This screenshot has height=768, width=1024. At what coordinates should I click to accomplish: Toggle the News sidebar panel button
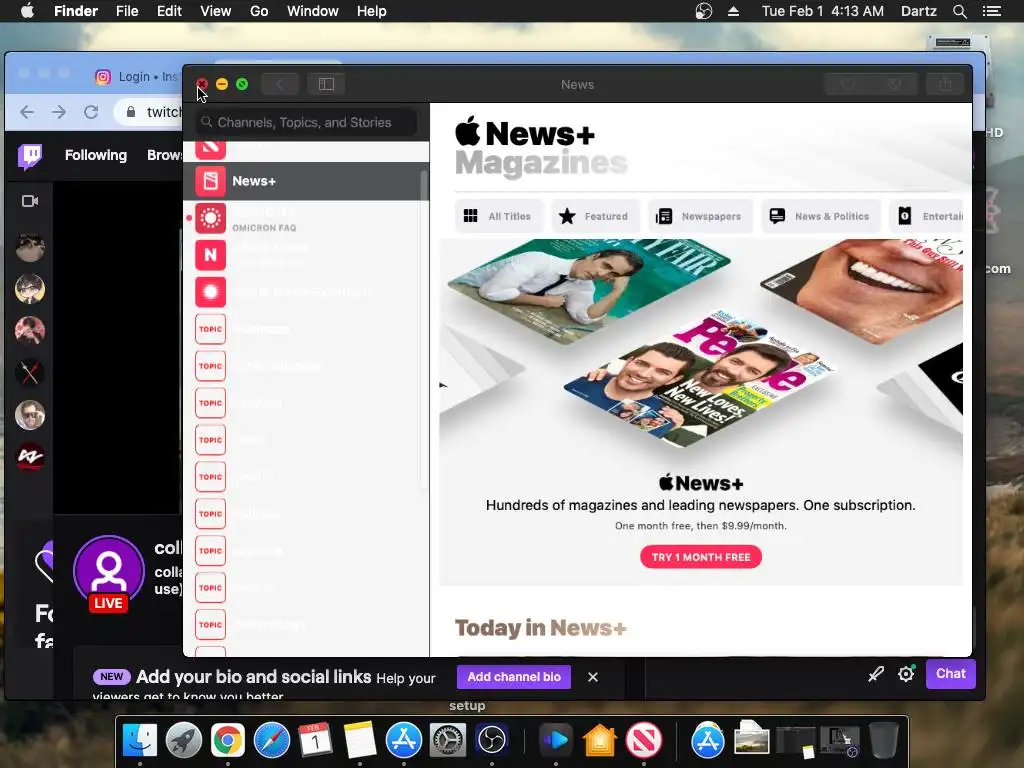[326, 84]
